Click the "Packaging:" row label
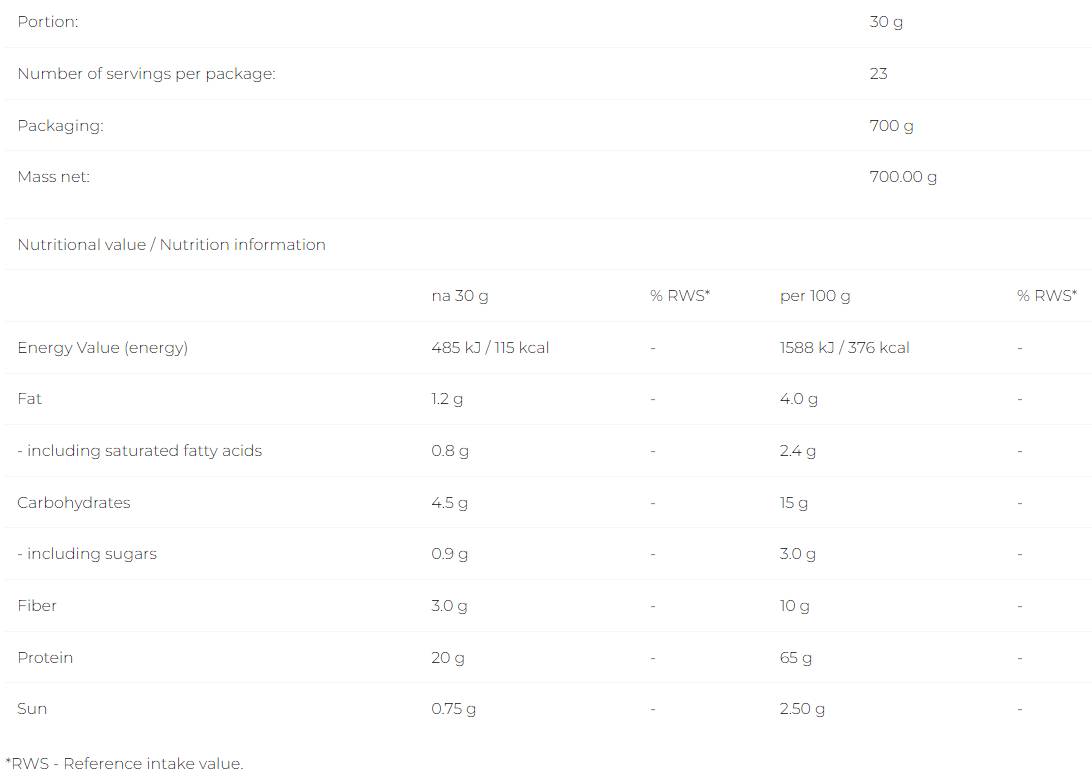Image resolution: width=1092 pixels, height=783 pixels. click(60, 126)
